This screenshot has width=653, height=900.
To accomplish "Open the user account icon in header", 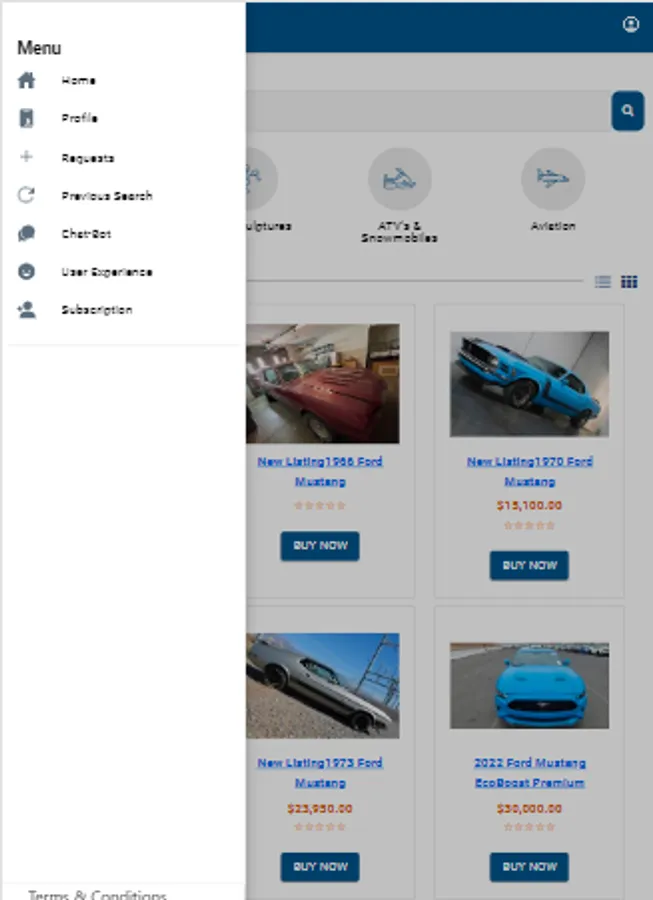I will pos(631,25).
